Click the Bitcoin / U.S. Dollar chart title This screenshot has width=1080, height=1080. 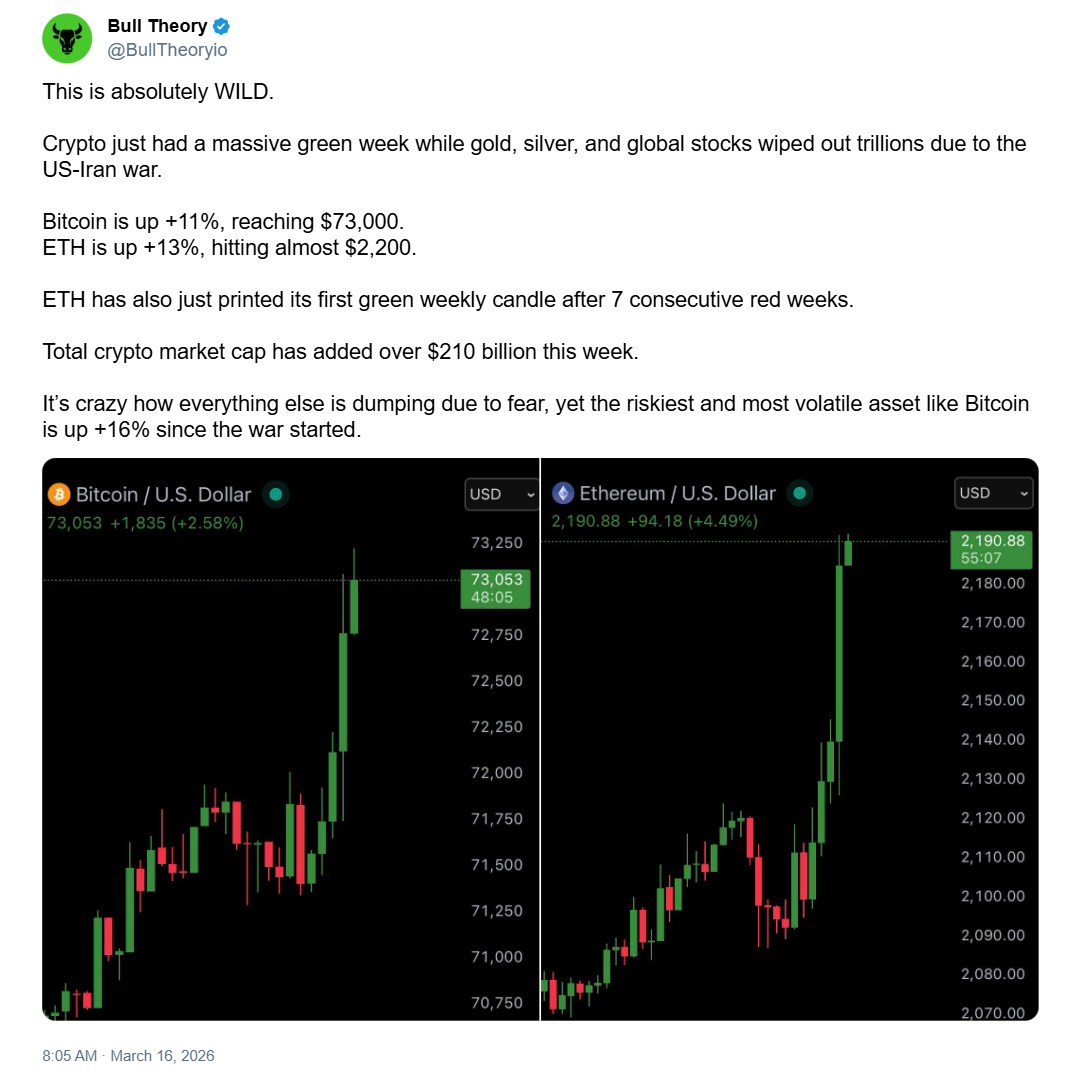point(164,494)
